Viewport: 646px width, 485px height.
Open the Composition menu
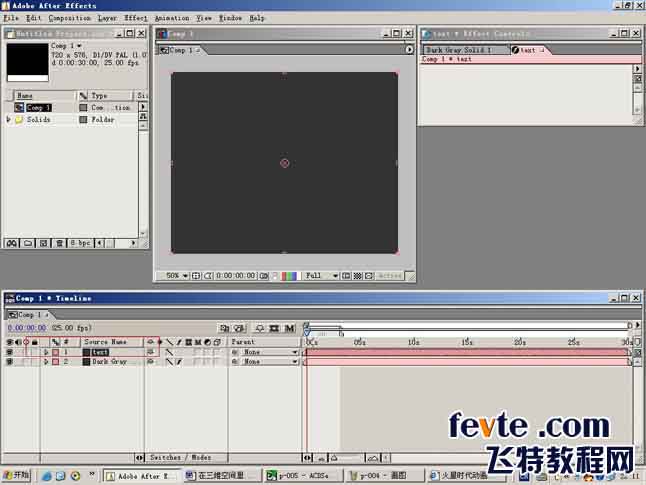(x=70, y=18)
